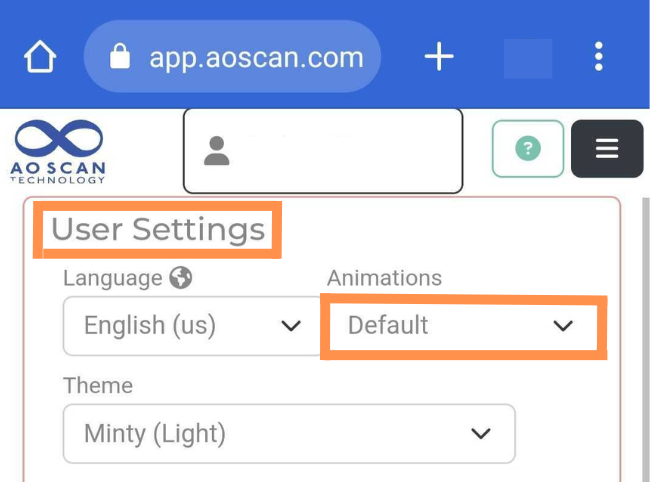Screen dimensions: 650x482
Task: Go to the browser home page icon
Action: point(40,56)
